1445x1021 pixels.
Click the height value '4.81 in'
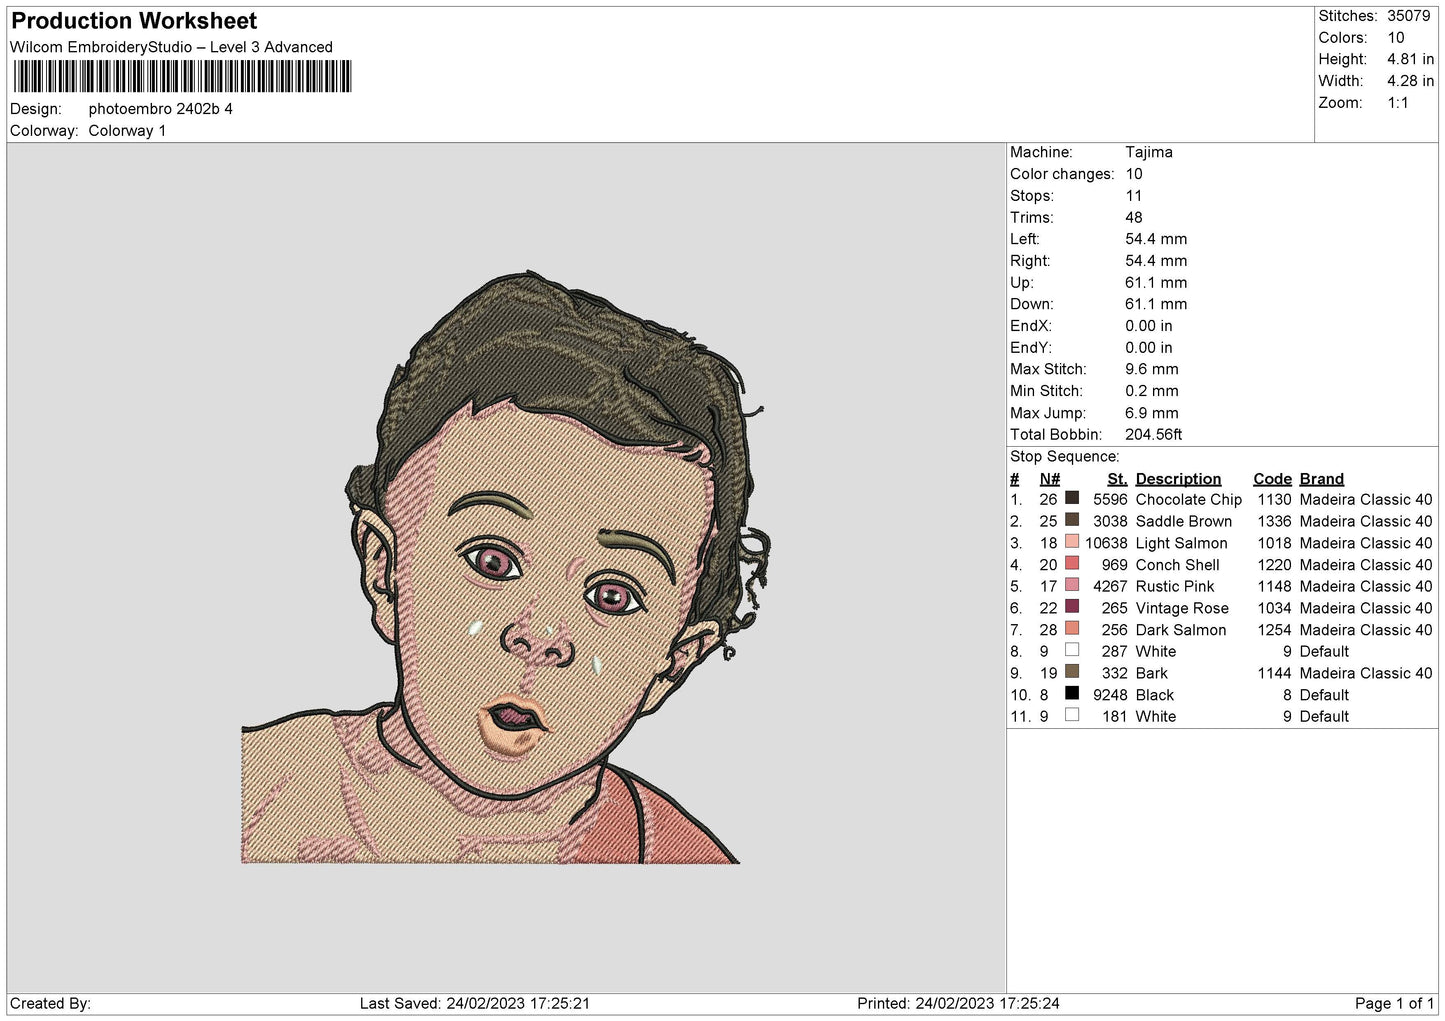click(x=1410, y=59)
